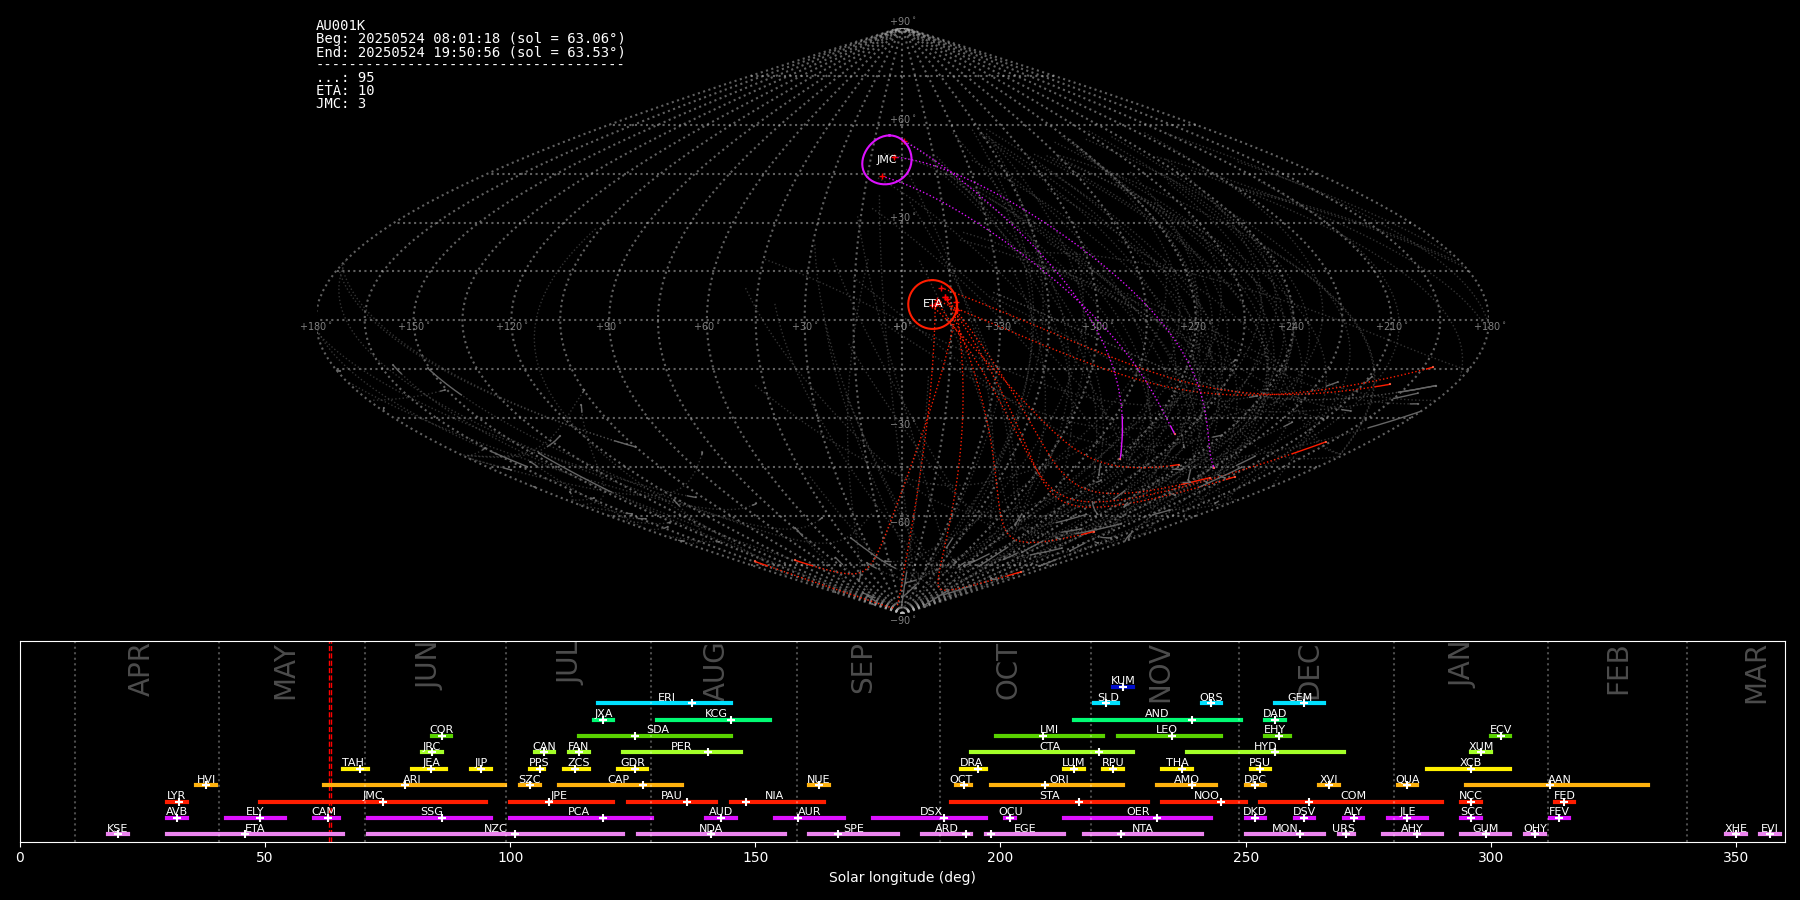Click the DSX shower label

coord(931,812)
